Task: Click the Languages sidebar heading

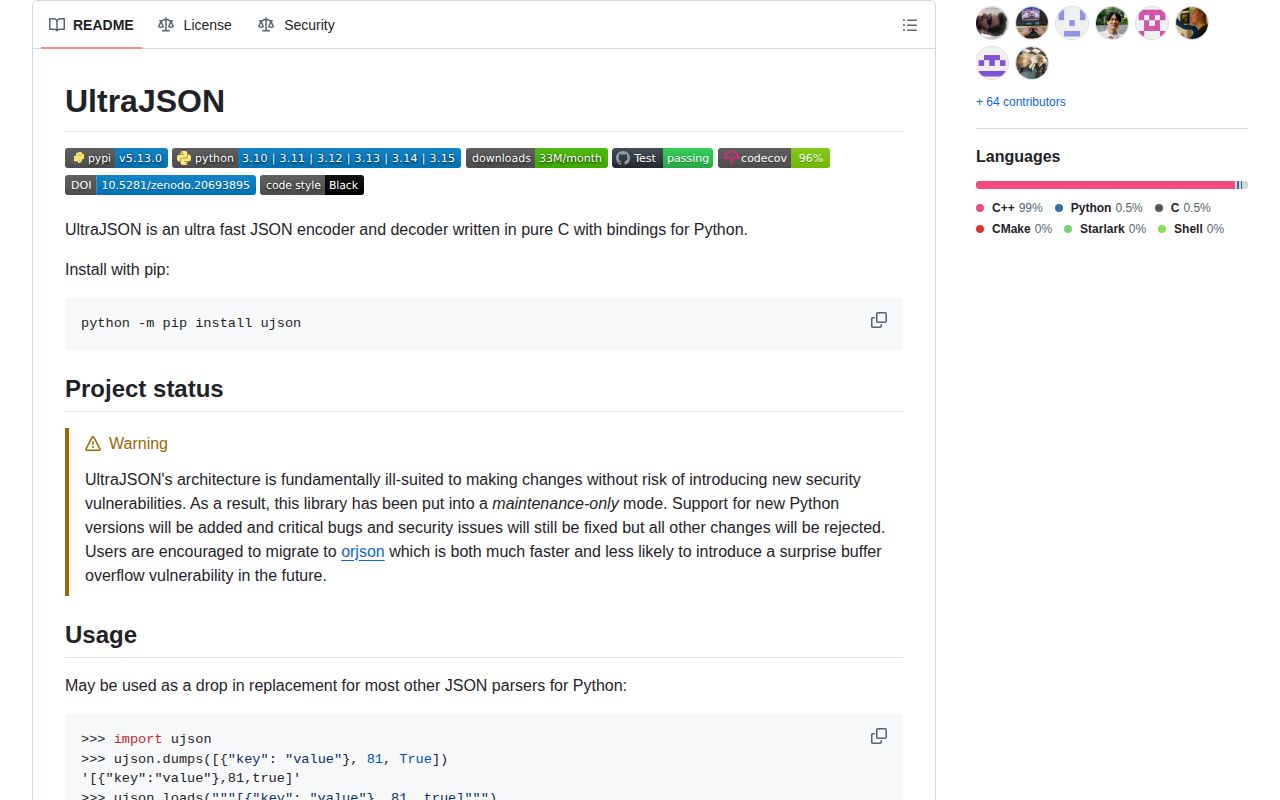Action: (x=1018, y=157)
